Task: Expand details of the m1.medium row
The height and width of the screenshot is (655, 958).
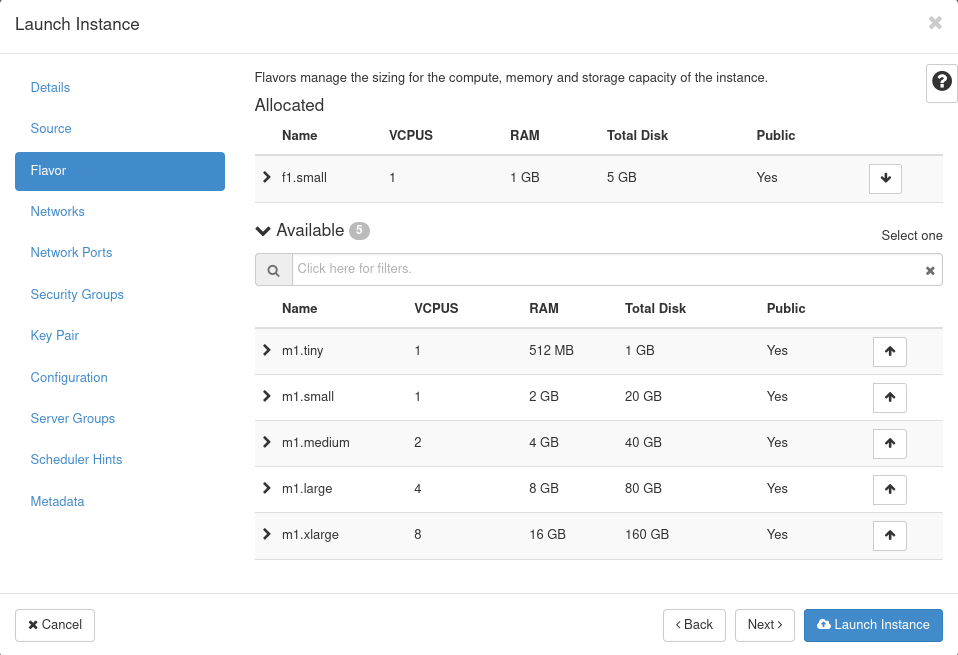Action: (x=266, y=442)
